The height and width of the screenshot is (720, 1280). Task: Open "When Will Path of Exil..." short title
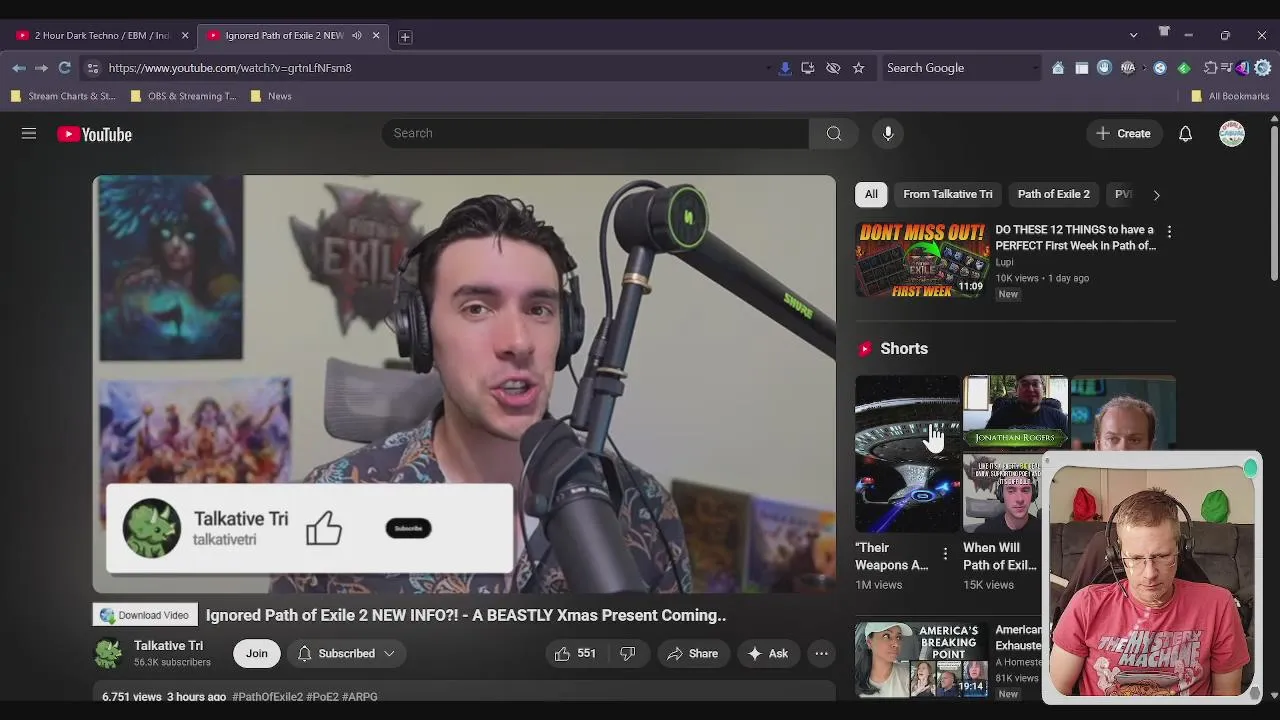pos(1000,556)
